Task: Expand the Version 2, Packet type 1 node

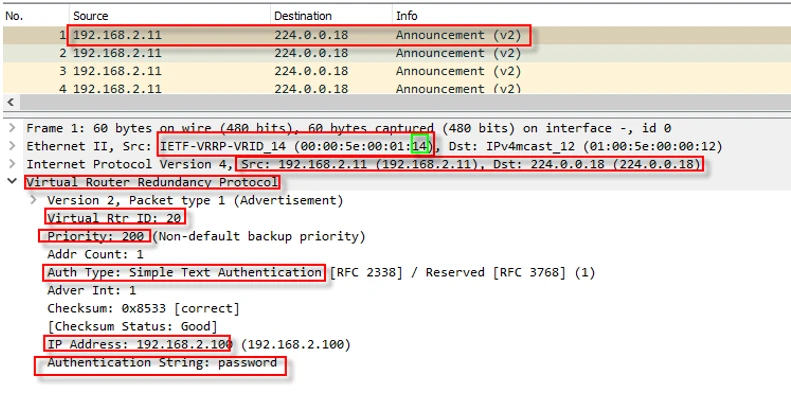Action: (x=33, y=200)
